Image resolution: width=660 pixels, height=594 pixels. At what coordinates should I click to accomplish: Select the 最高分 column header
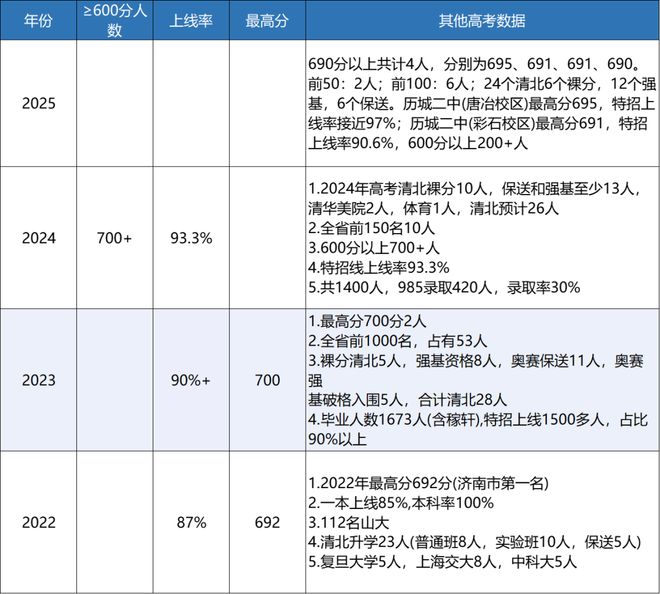click(x=263, y=21)
